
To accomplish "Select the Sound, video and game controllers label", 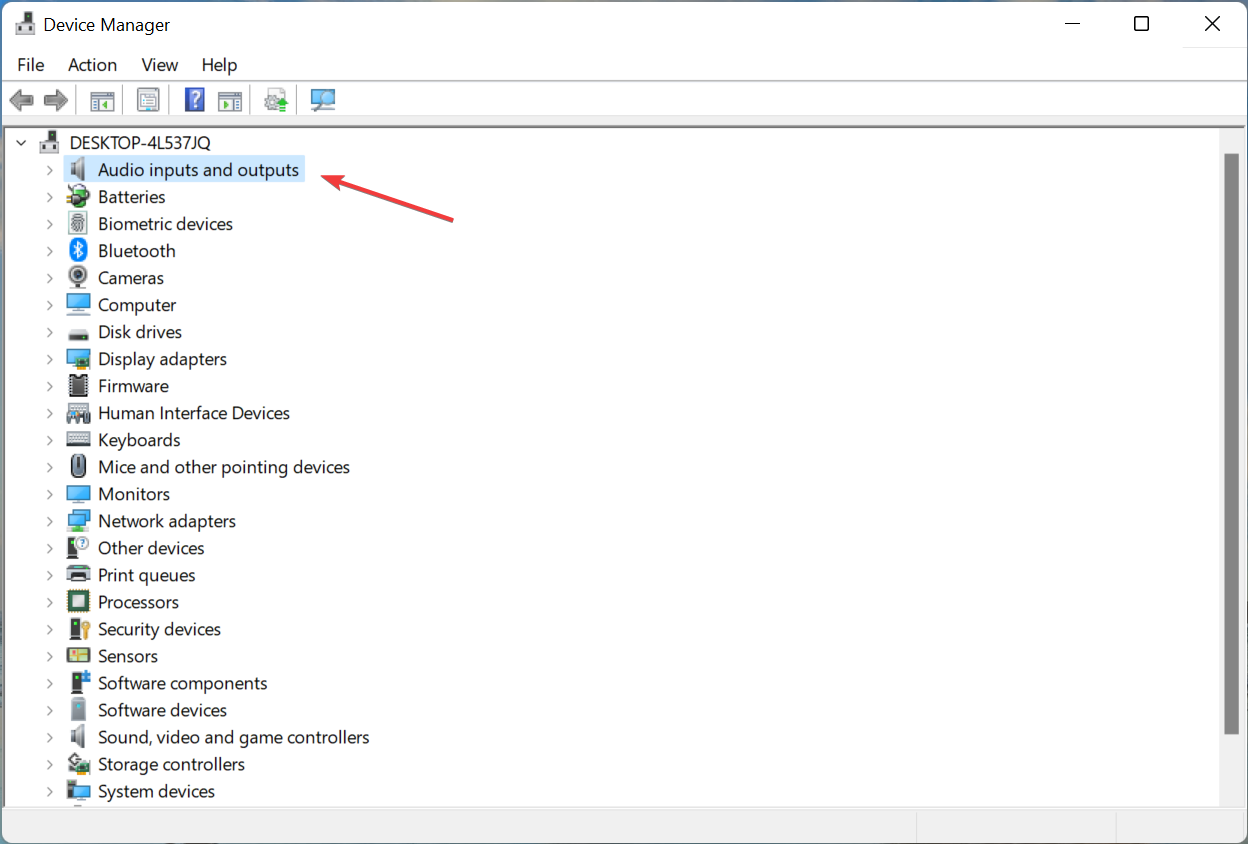I will coord(234,737).
